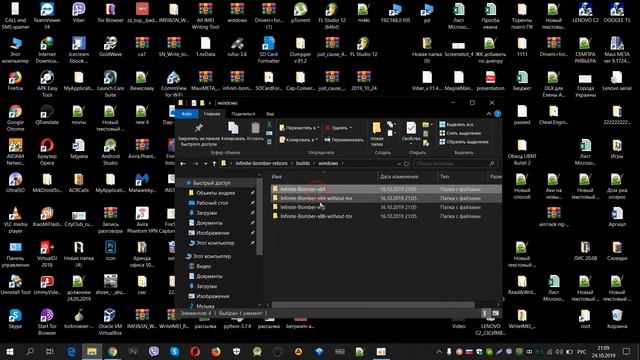Click the Skype desktop icon
This screenshot has height=360, width=640.
pos(15,319)
